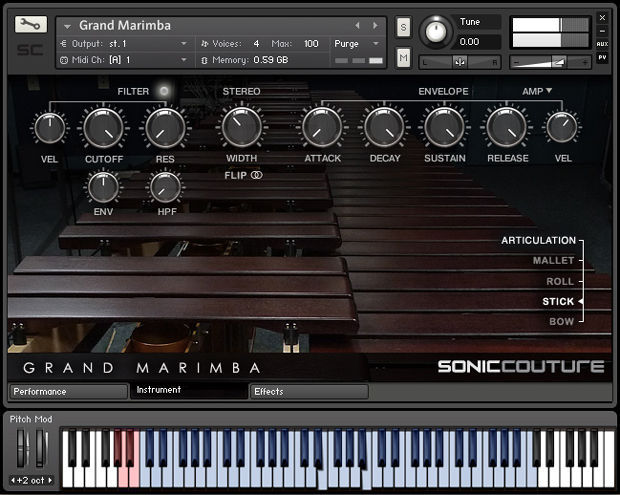Click the output level meter

[x=550, y=32]
